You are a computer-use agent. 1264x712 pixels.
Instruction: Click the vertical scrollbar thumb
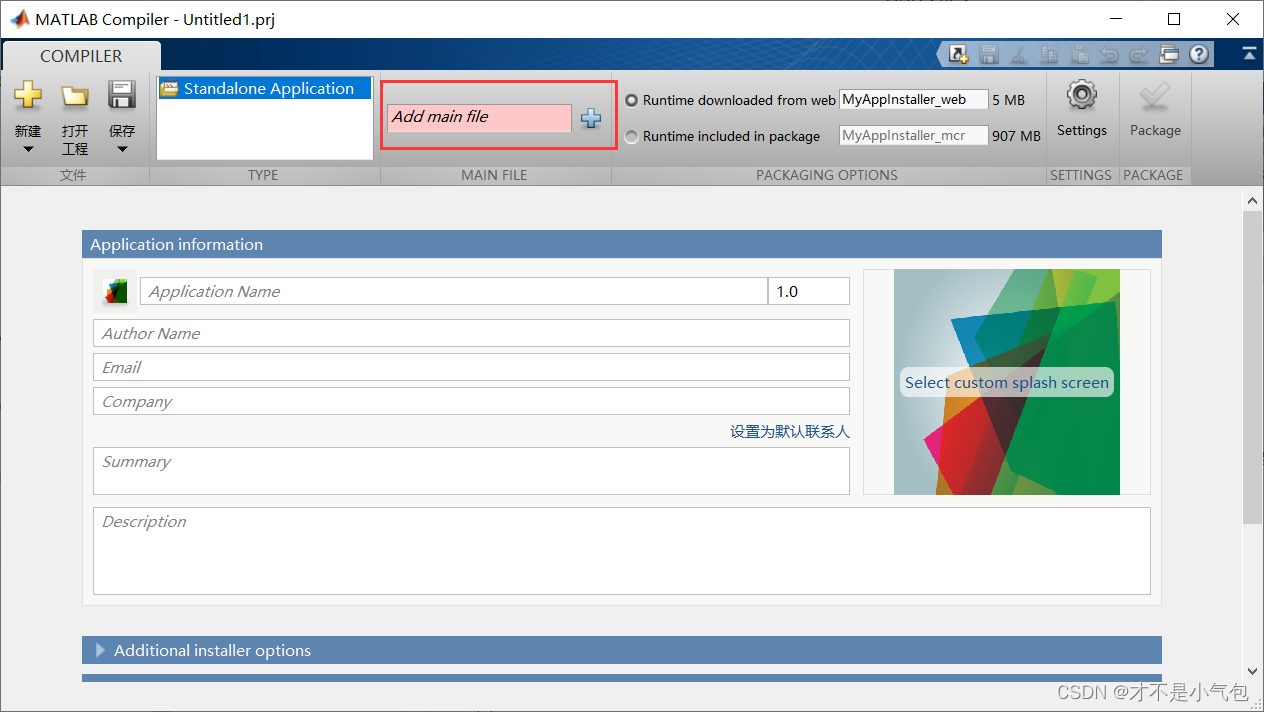tap(1252, 367)
